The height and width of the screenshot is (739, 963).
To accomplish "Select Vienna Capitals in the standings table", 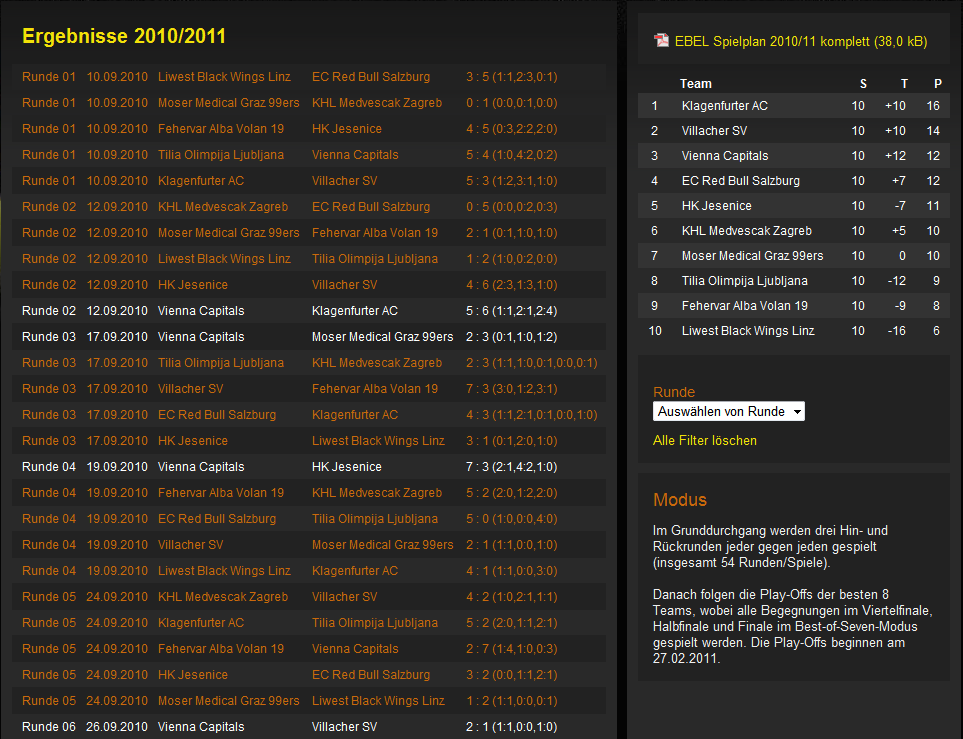I will coord(725,156).
